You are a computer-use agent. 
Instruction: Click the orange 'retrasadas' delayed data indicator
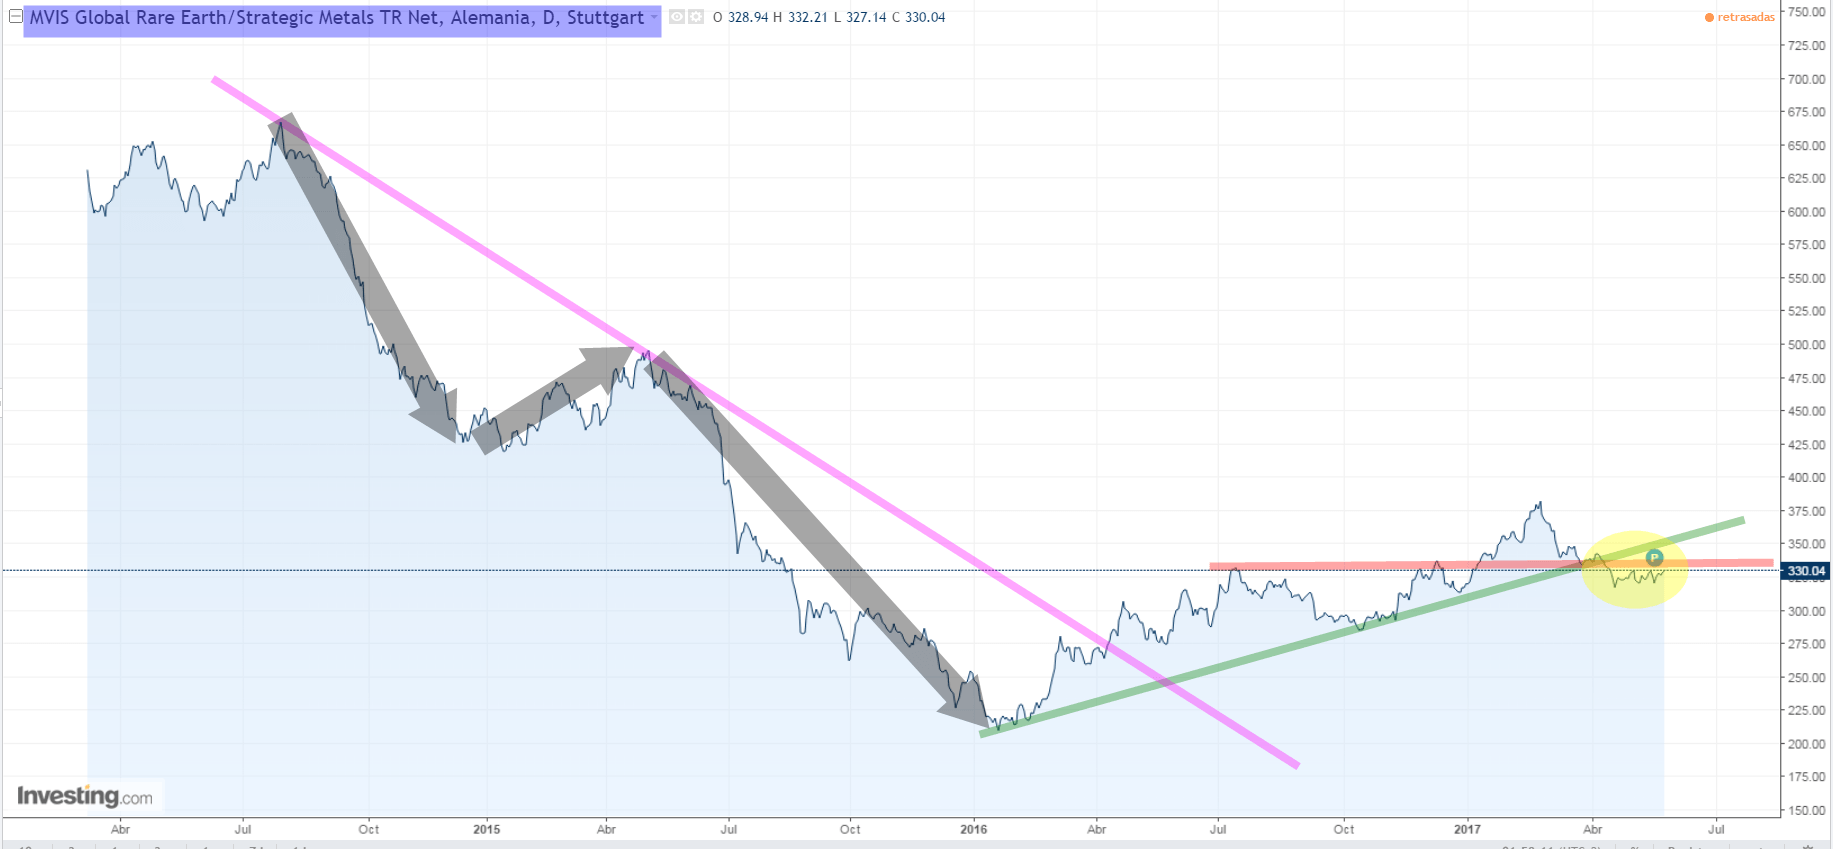pos(1740,17)
